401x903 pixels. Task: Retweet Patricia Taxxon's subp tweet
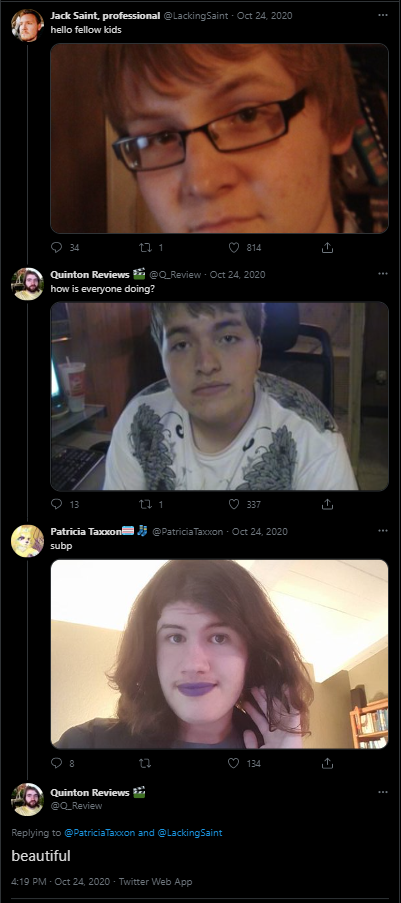tap(145, 763)
